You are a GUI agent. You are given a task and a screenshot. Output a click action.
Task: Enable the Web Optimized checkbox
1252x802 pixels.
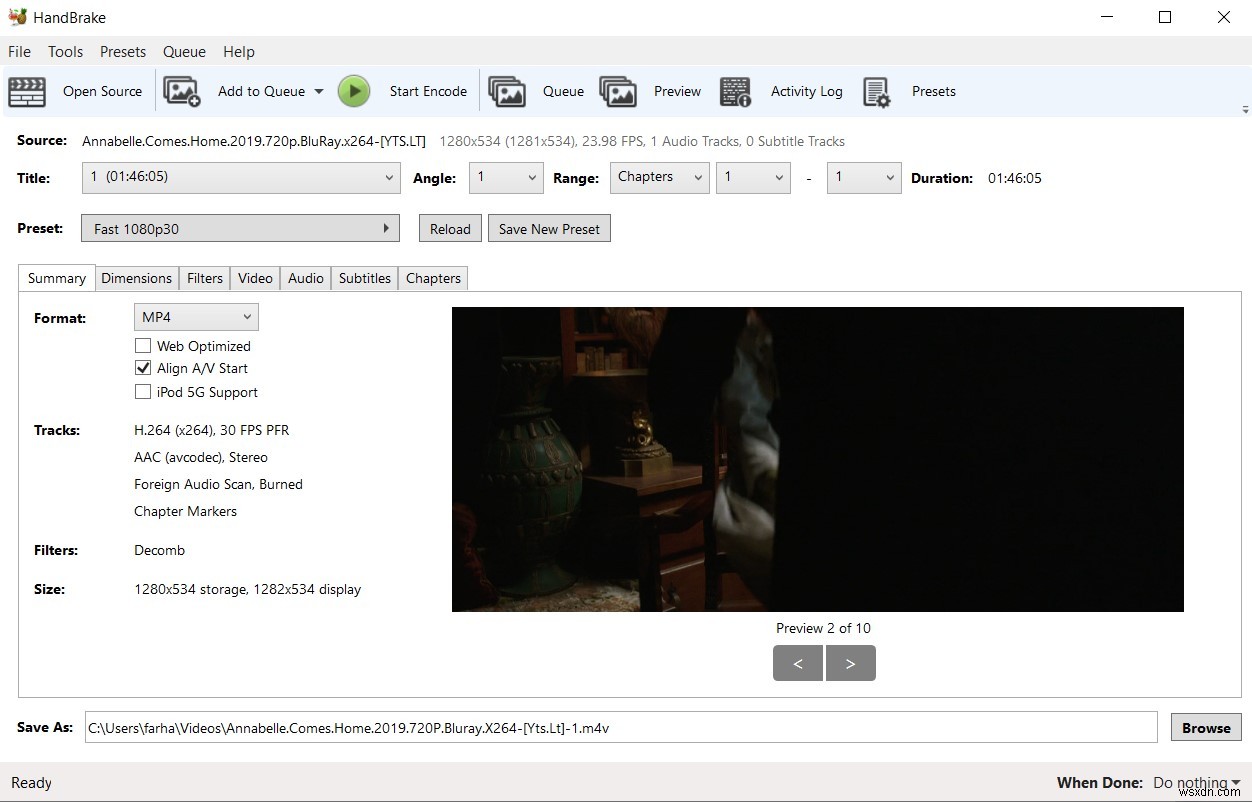click(x=143, y=346)
